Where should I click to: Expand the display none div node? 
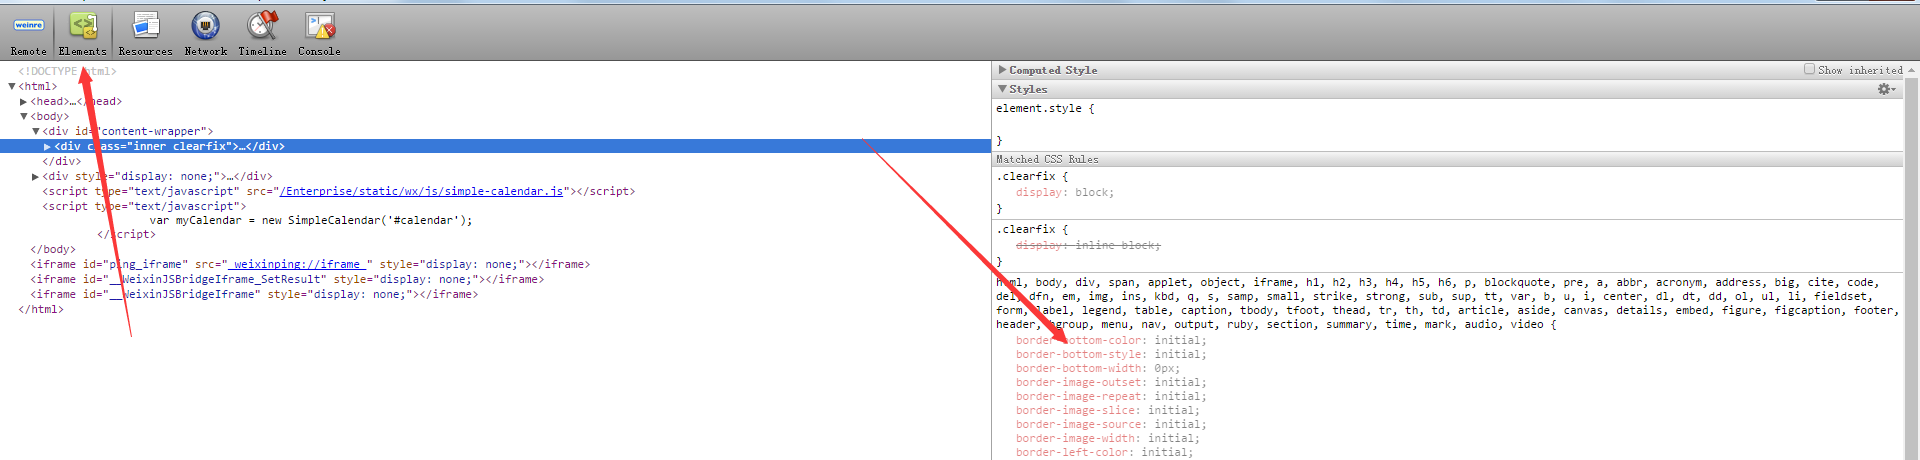point(35,177)
